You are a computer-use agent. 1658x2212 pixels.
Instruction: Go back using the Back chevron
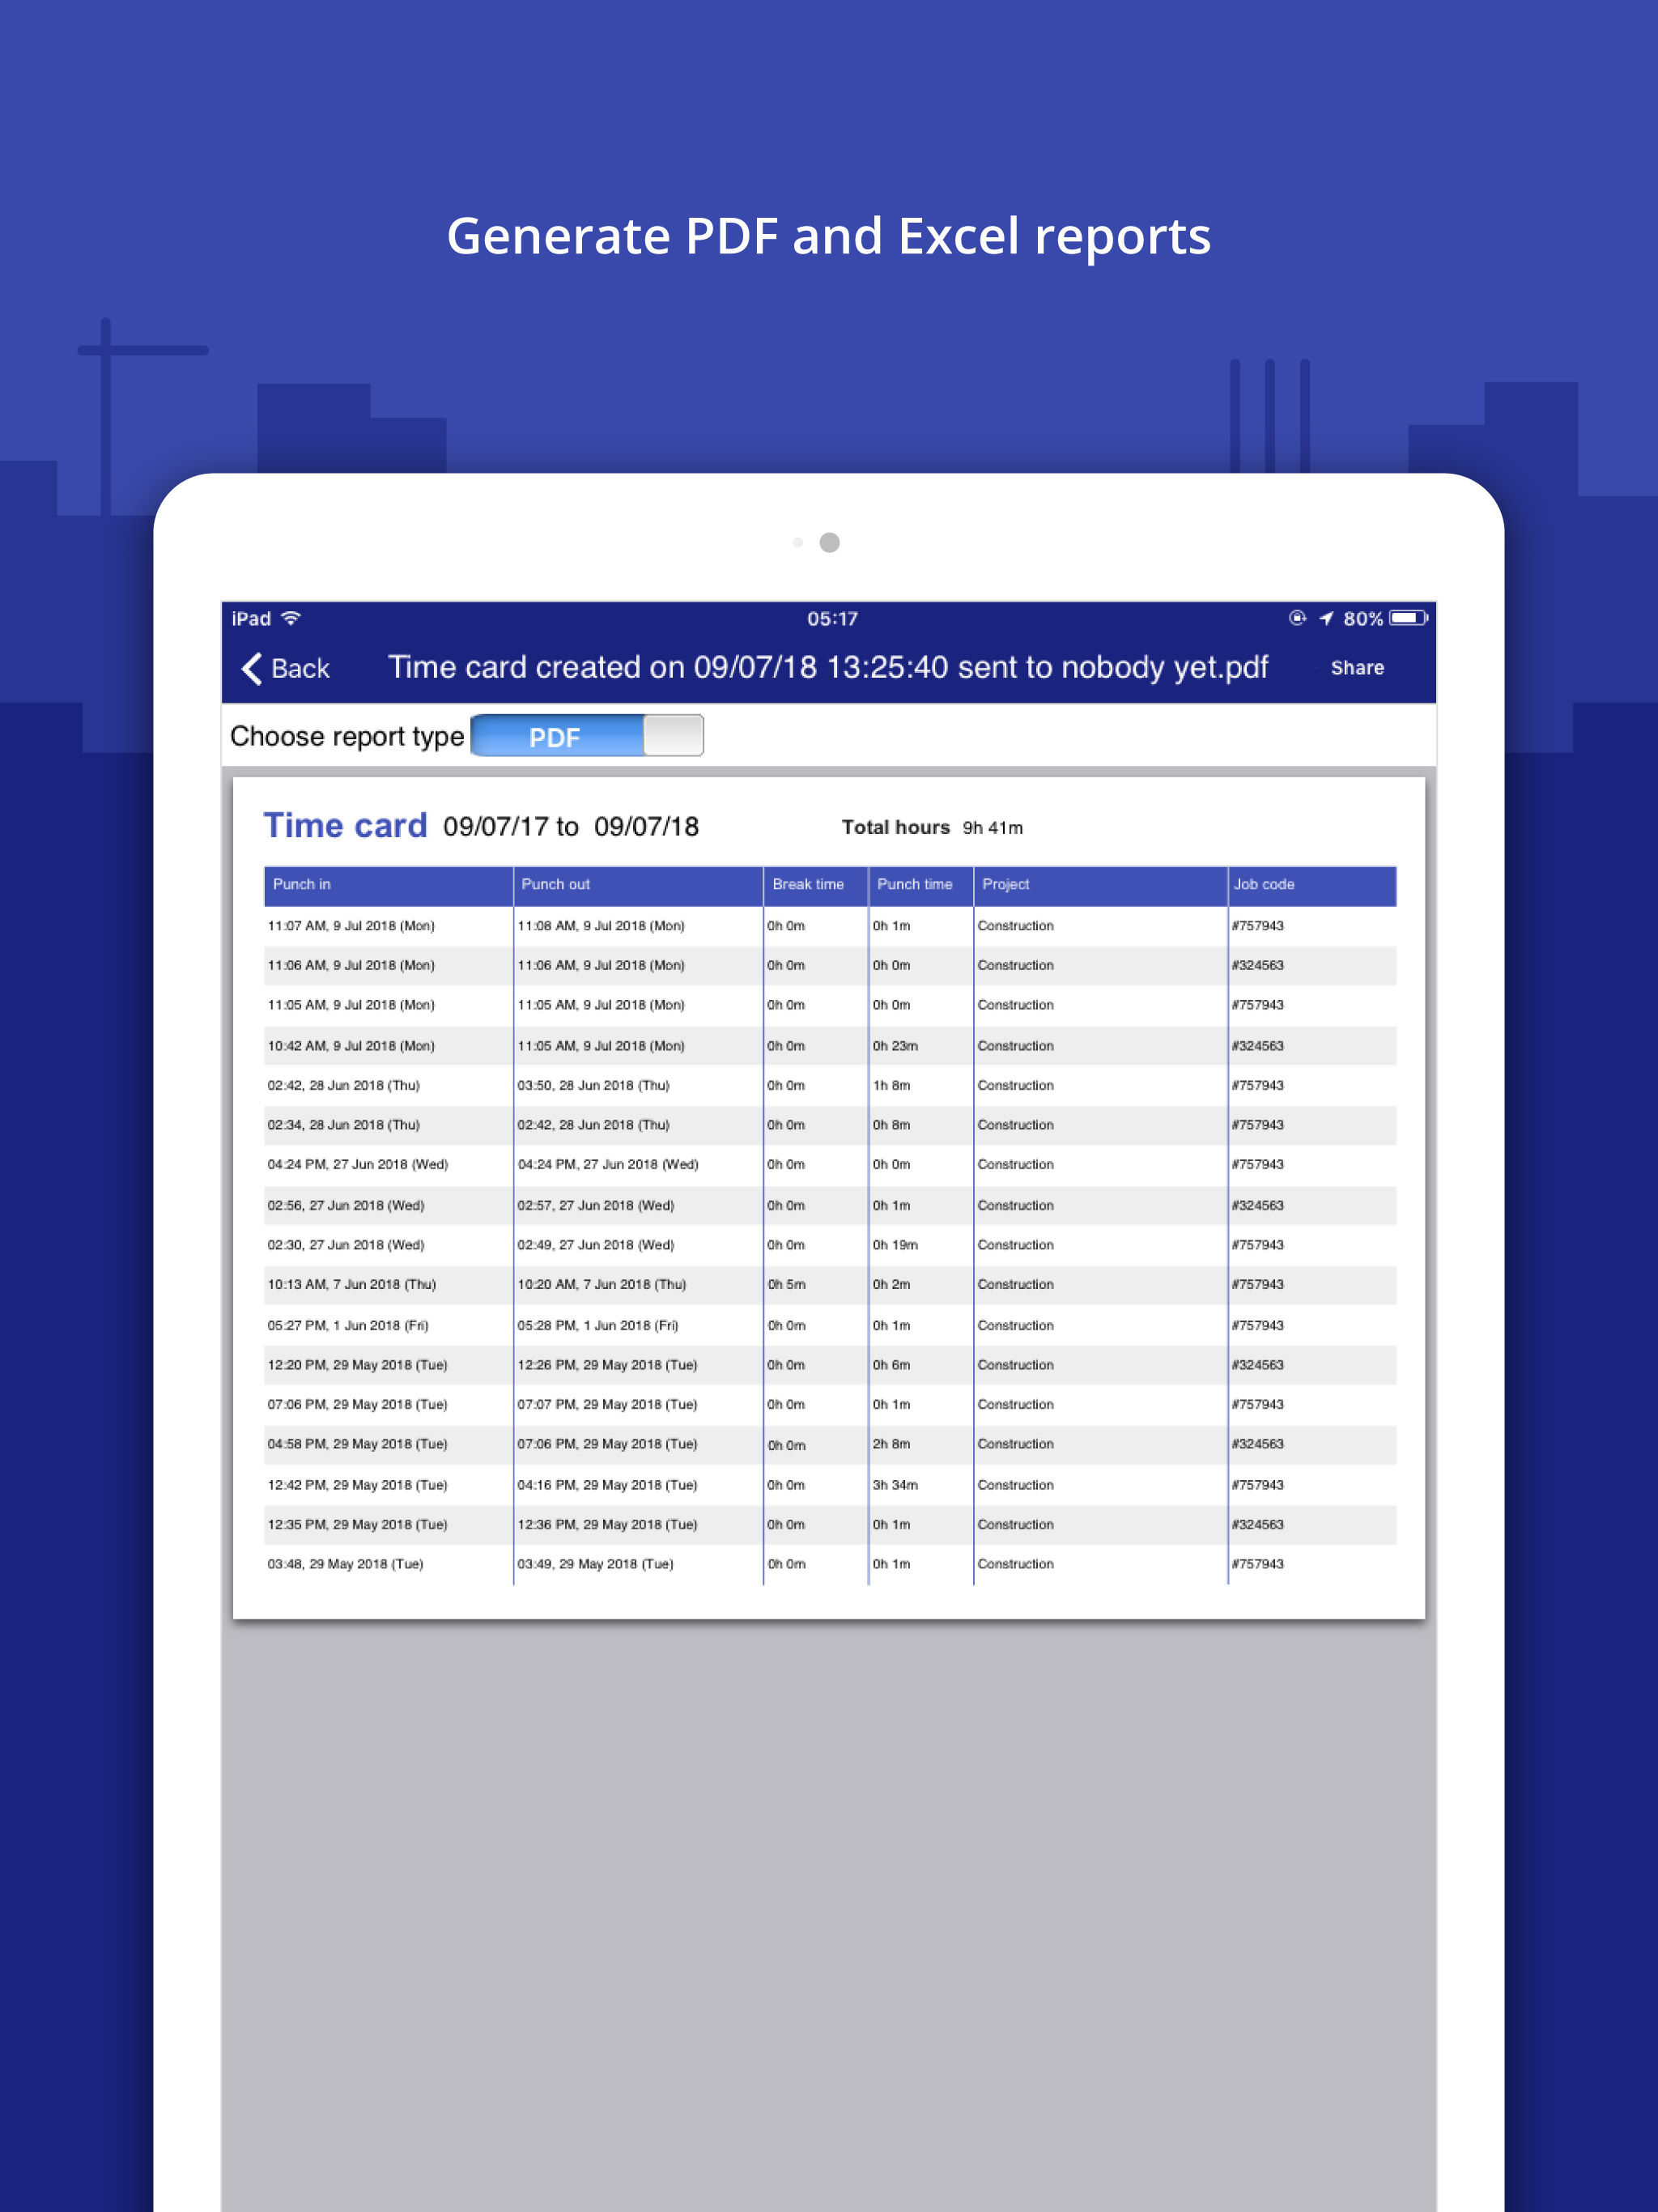pos(285,668)
